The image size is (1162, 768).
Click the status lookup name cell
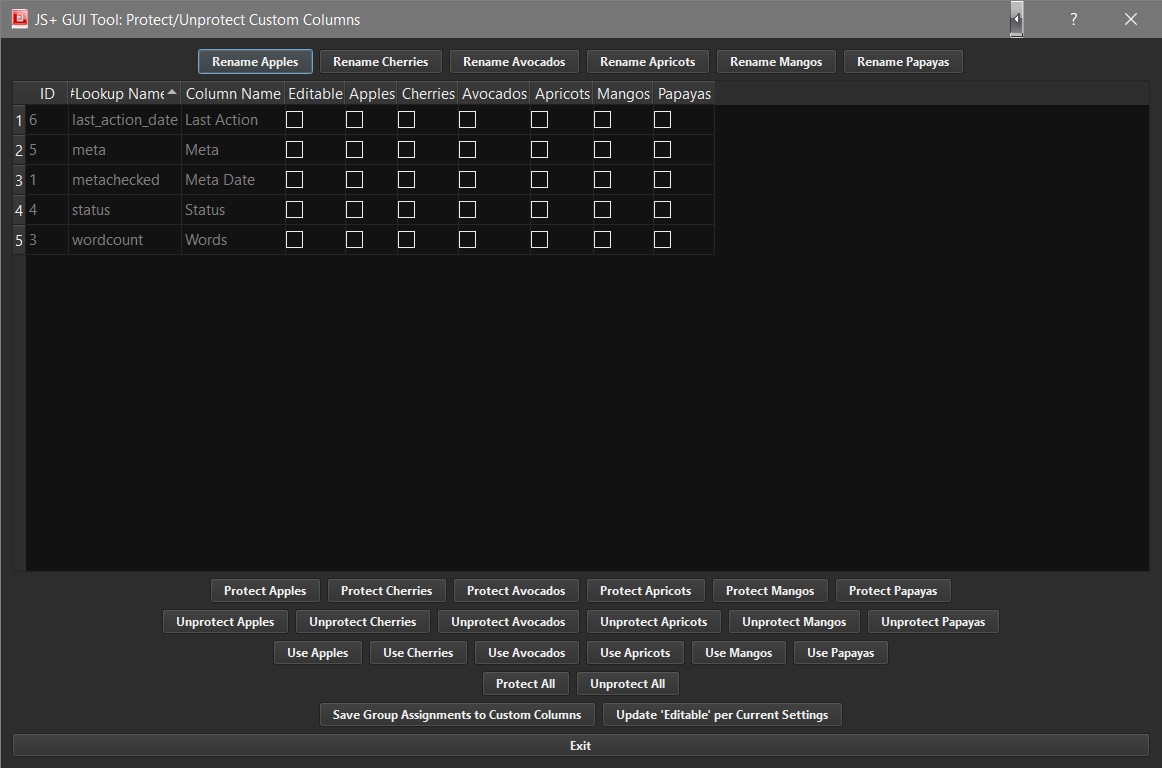[124, 210]
